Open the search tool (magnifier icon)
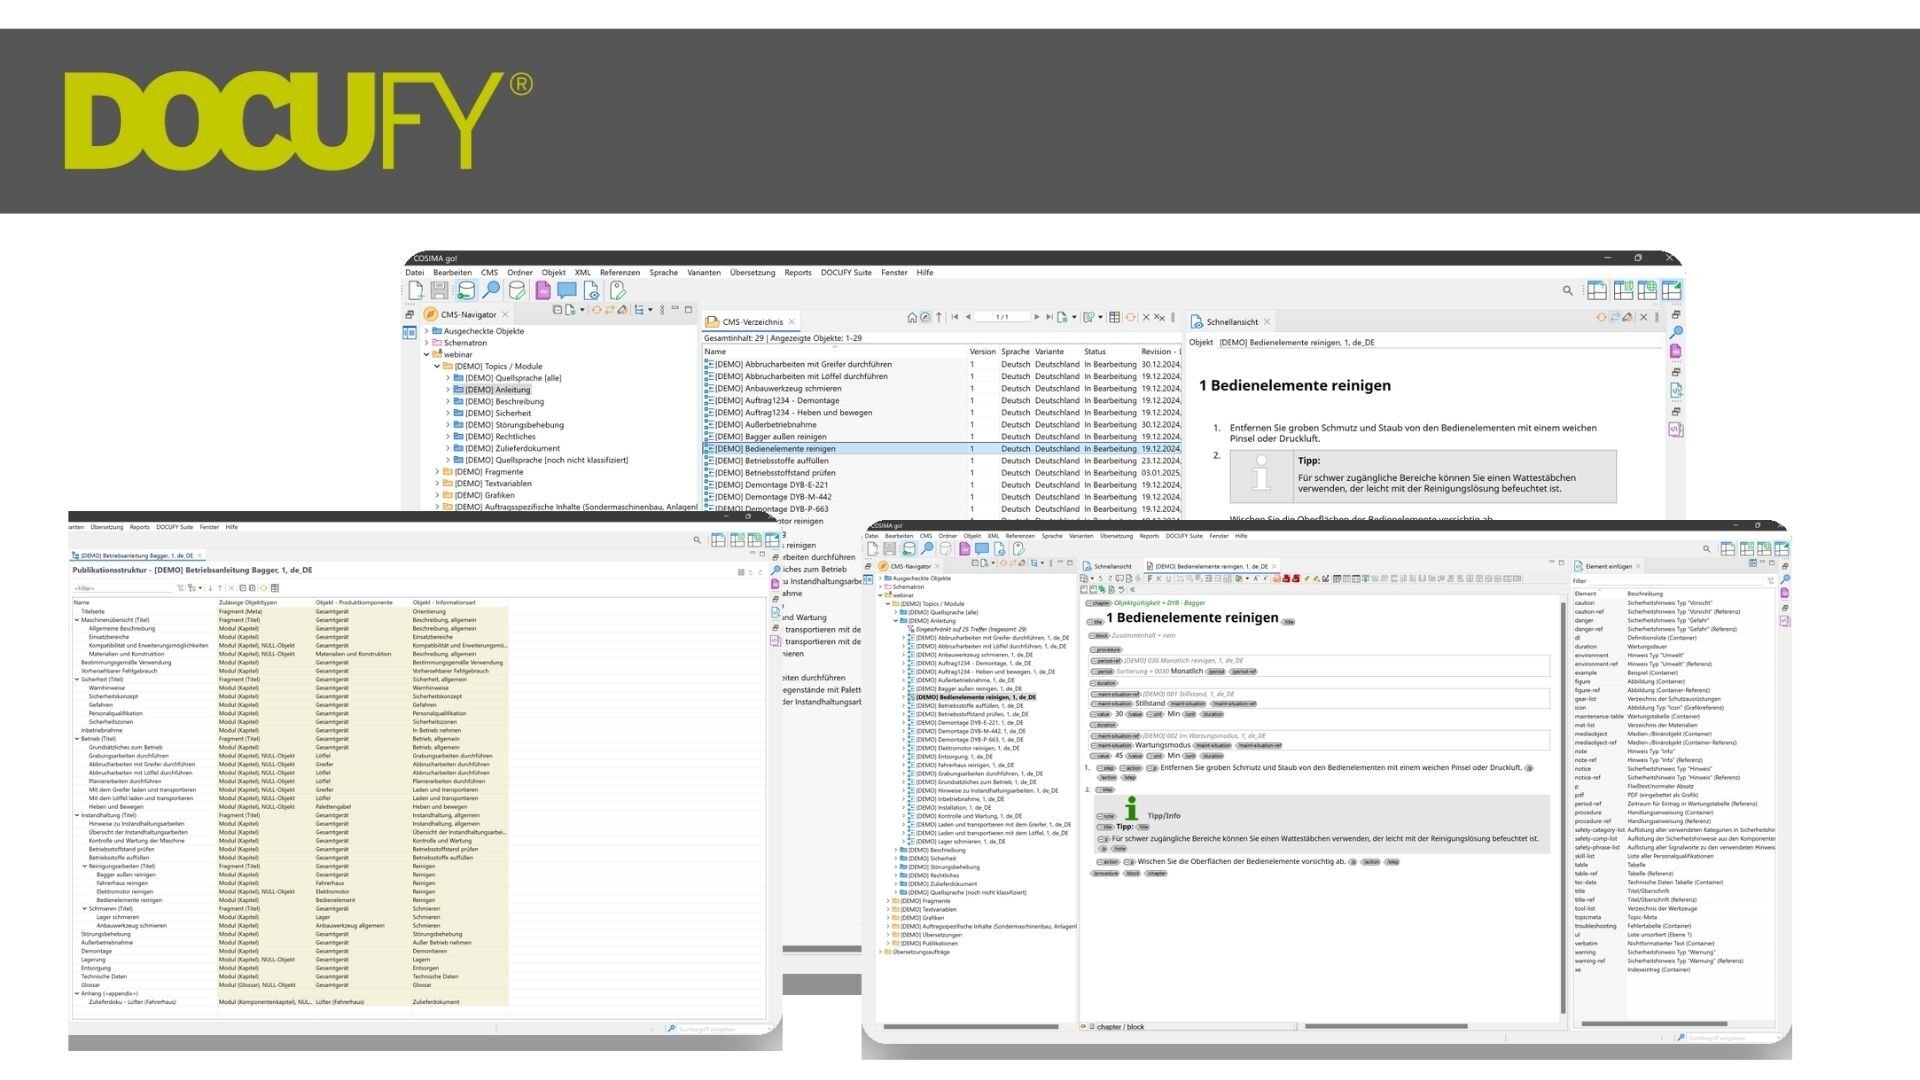The width and height of the screenshot is (1920, 1080). coord(491,289)
